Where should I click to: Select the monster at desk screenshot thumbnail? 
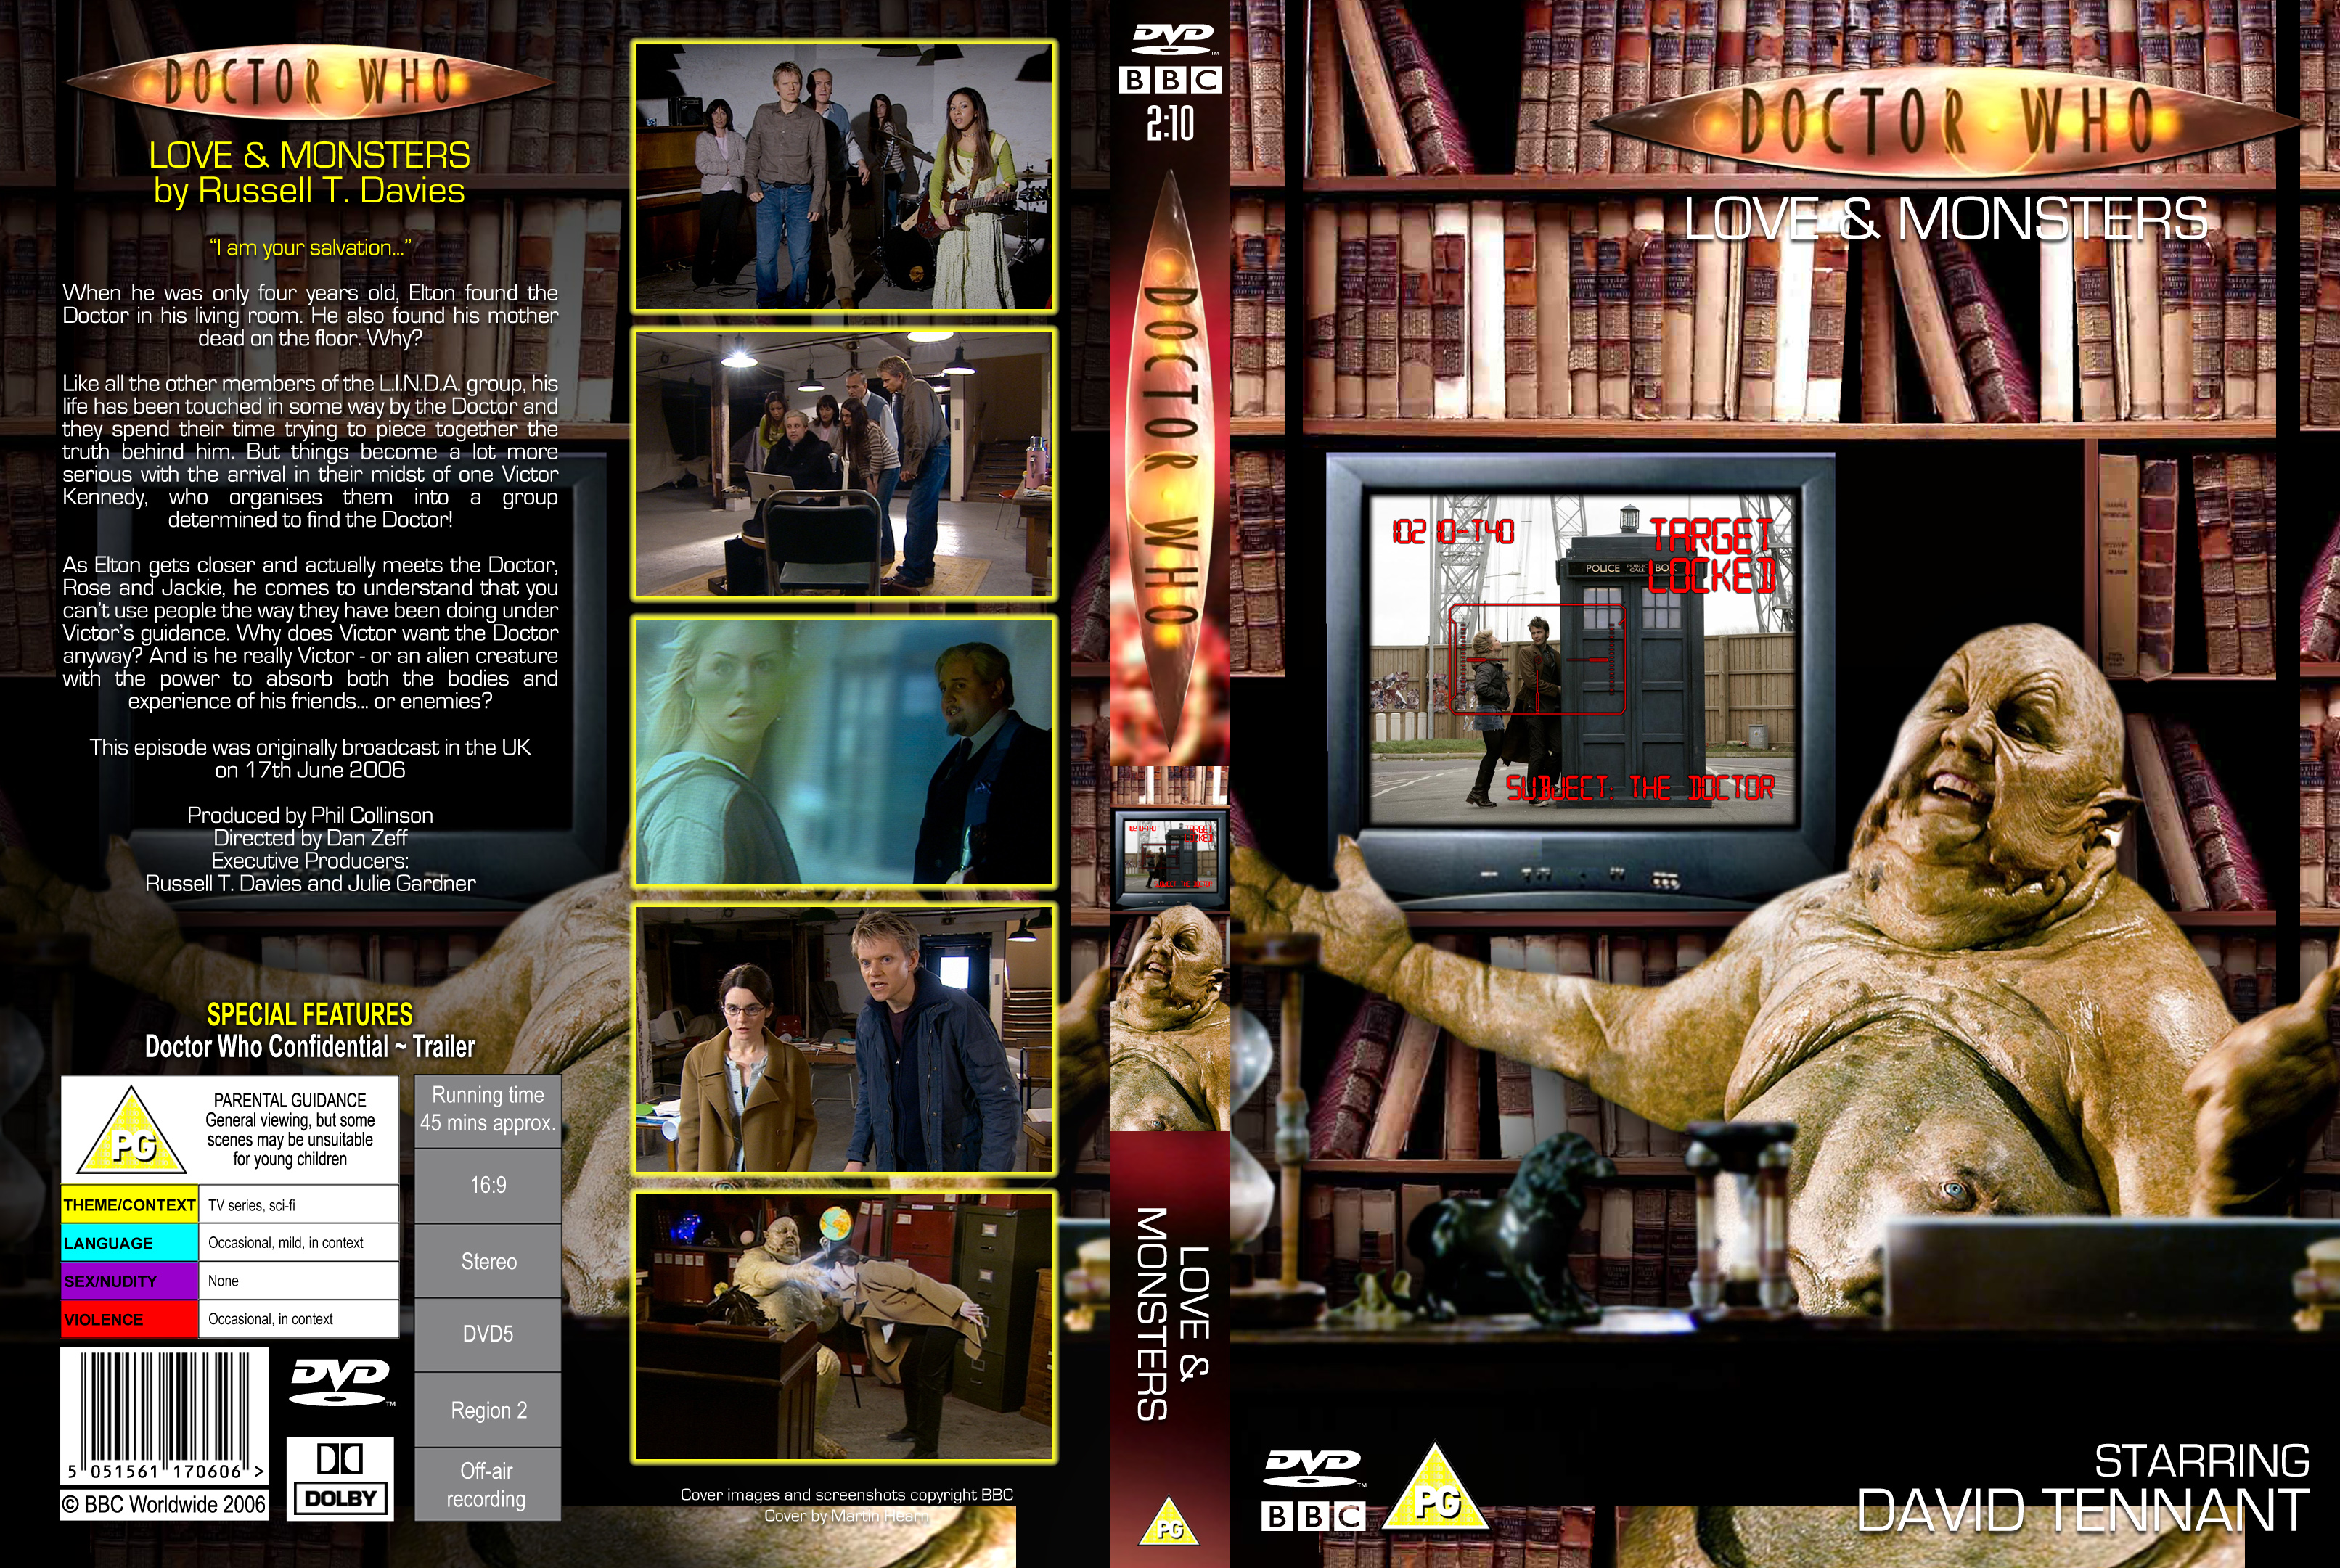[844, 1327]
